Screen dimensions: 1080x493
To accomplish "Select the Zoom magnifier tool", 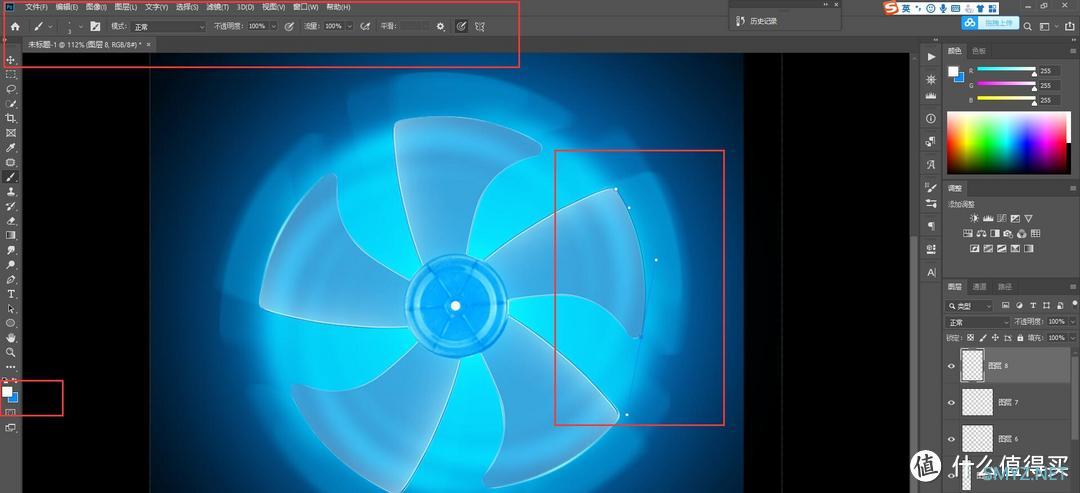I will [11, 352].
